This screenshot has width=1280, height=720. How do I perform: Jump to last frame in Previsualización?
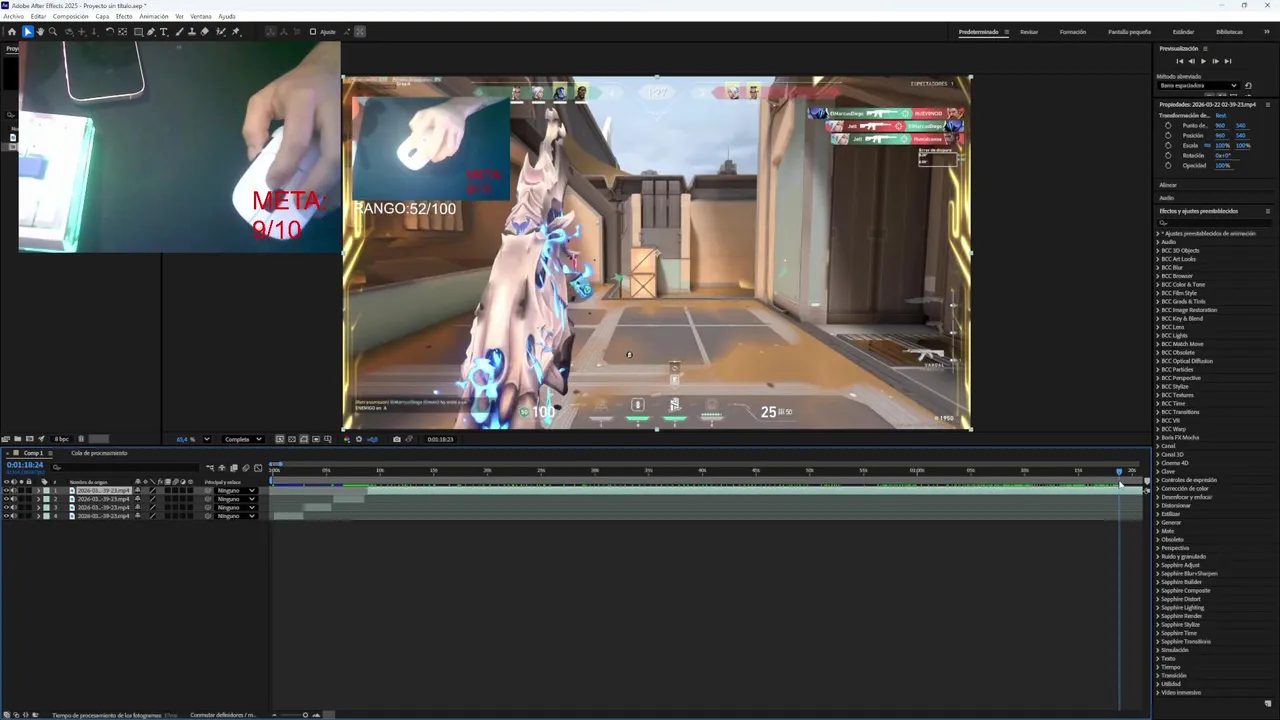pyautogui.click(x=1228, y=61)
